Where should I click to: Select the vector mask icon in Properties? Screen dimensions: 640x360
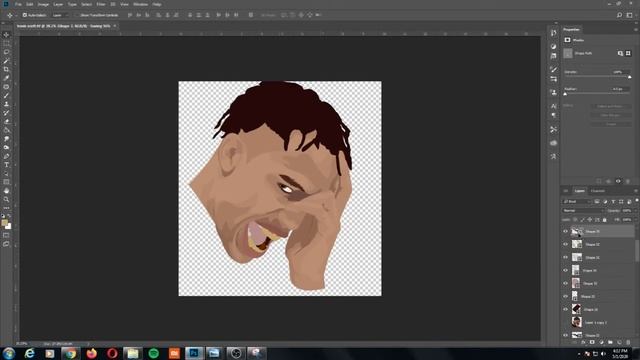coord(628,53)
